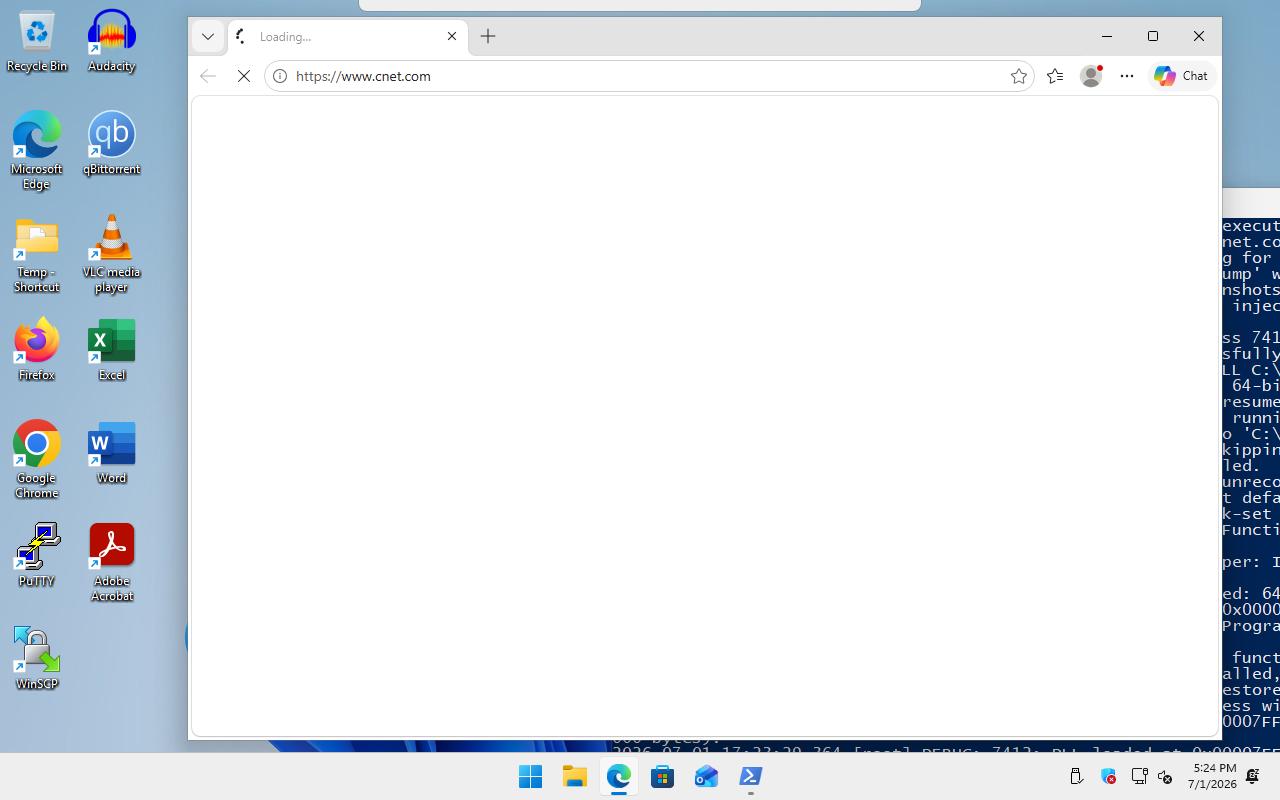Add this page to favorites star
The height and width of the screenshot is (800, 1280).
point(1019,76)
